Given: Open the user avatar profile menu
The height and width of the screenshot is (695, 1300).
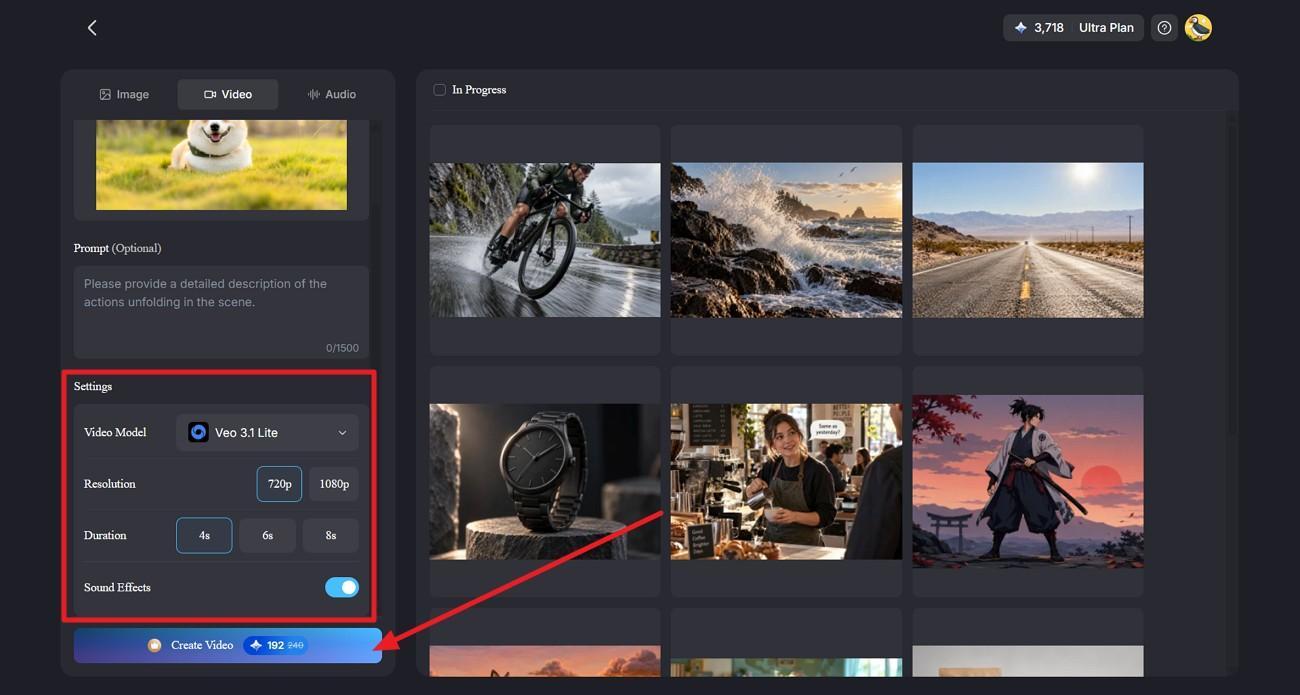Looking at the screenshot, I should click(x=1198, y=28).
